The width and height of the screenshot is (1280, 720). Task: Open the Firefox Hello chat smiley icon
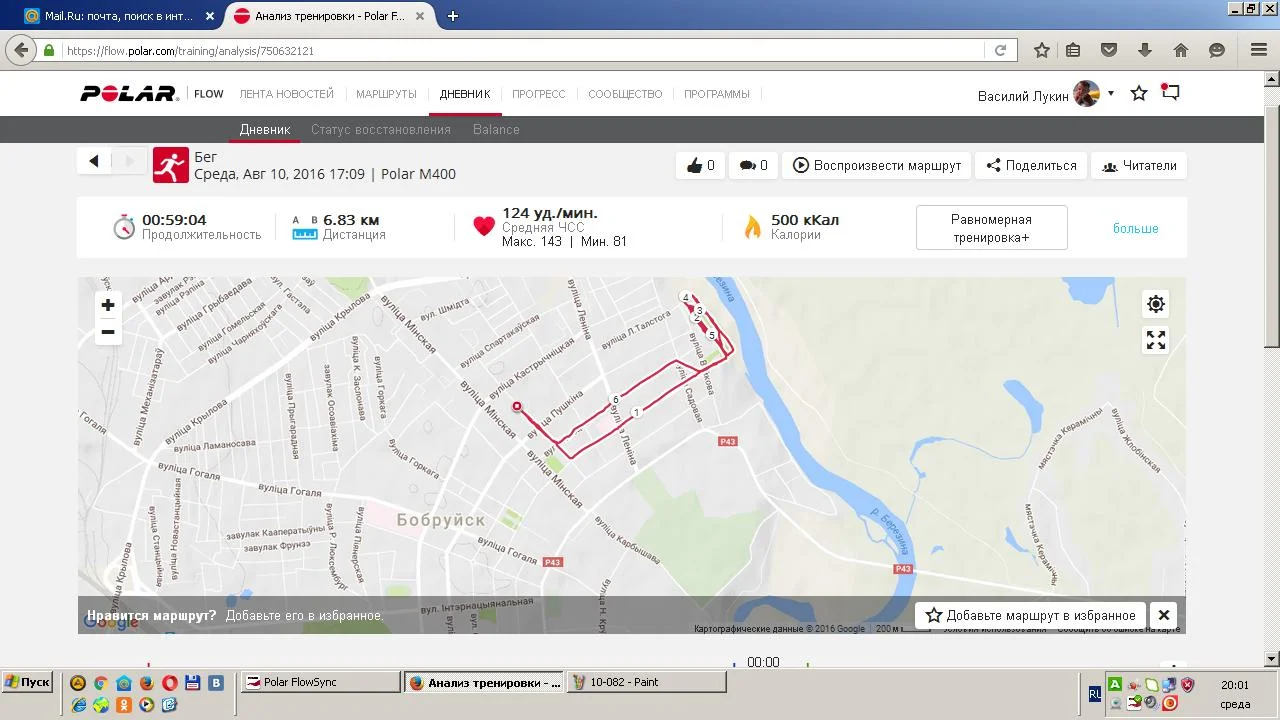1217,50
